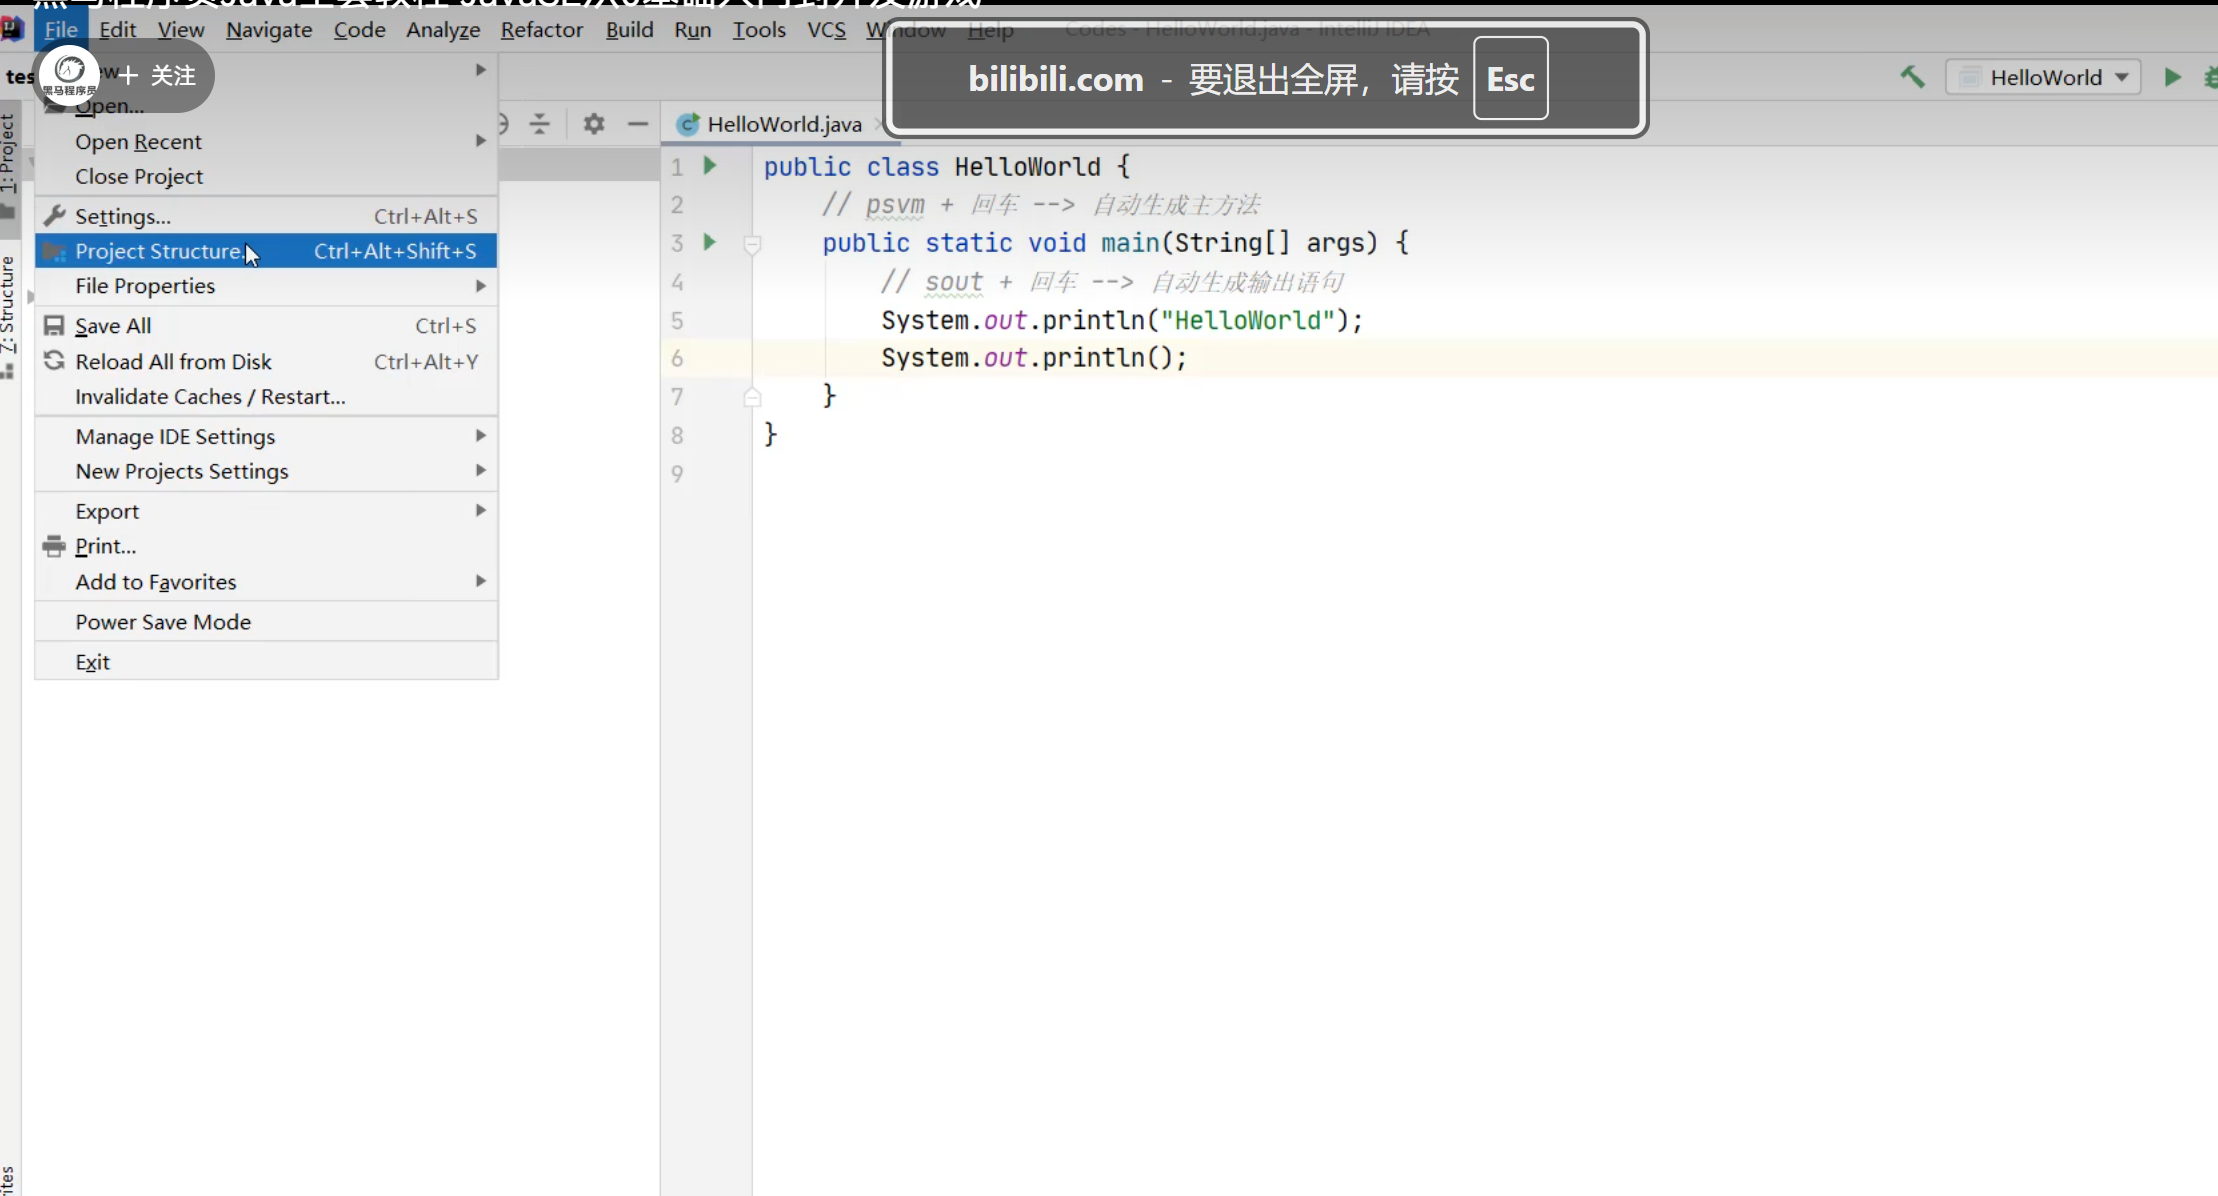Click Save All in File menu

[113, 326]
